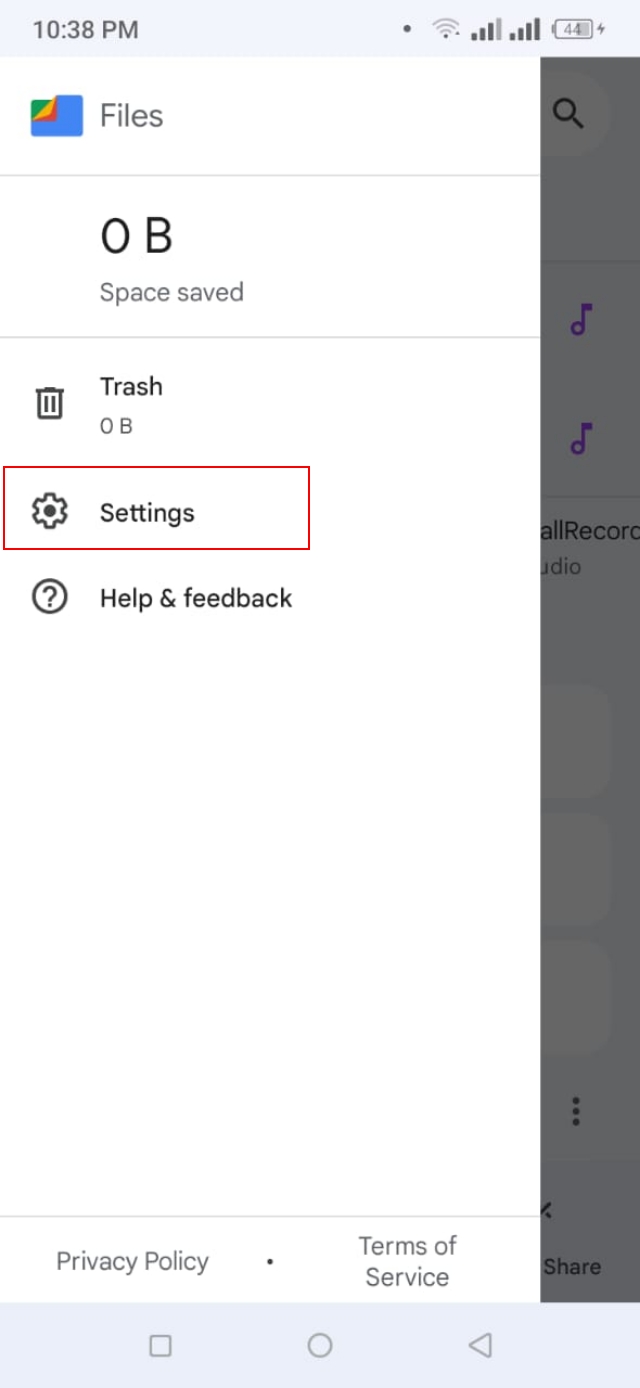The image size is (640, 1388).
Task: Open Help & feedback from the drawer menu
Action: (x=196, y=597)
